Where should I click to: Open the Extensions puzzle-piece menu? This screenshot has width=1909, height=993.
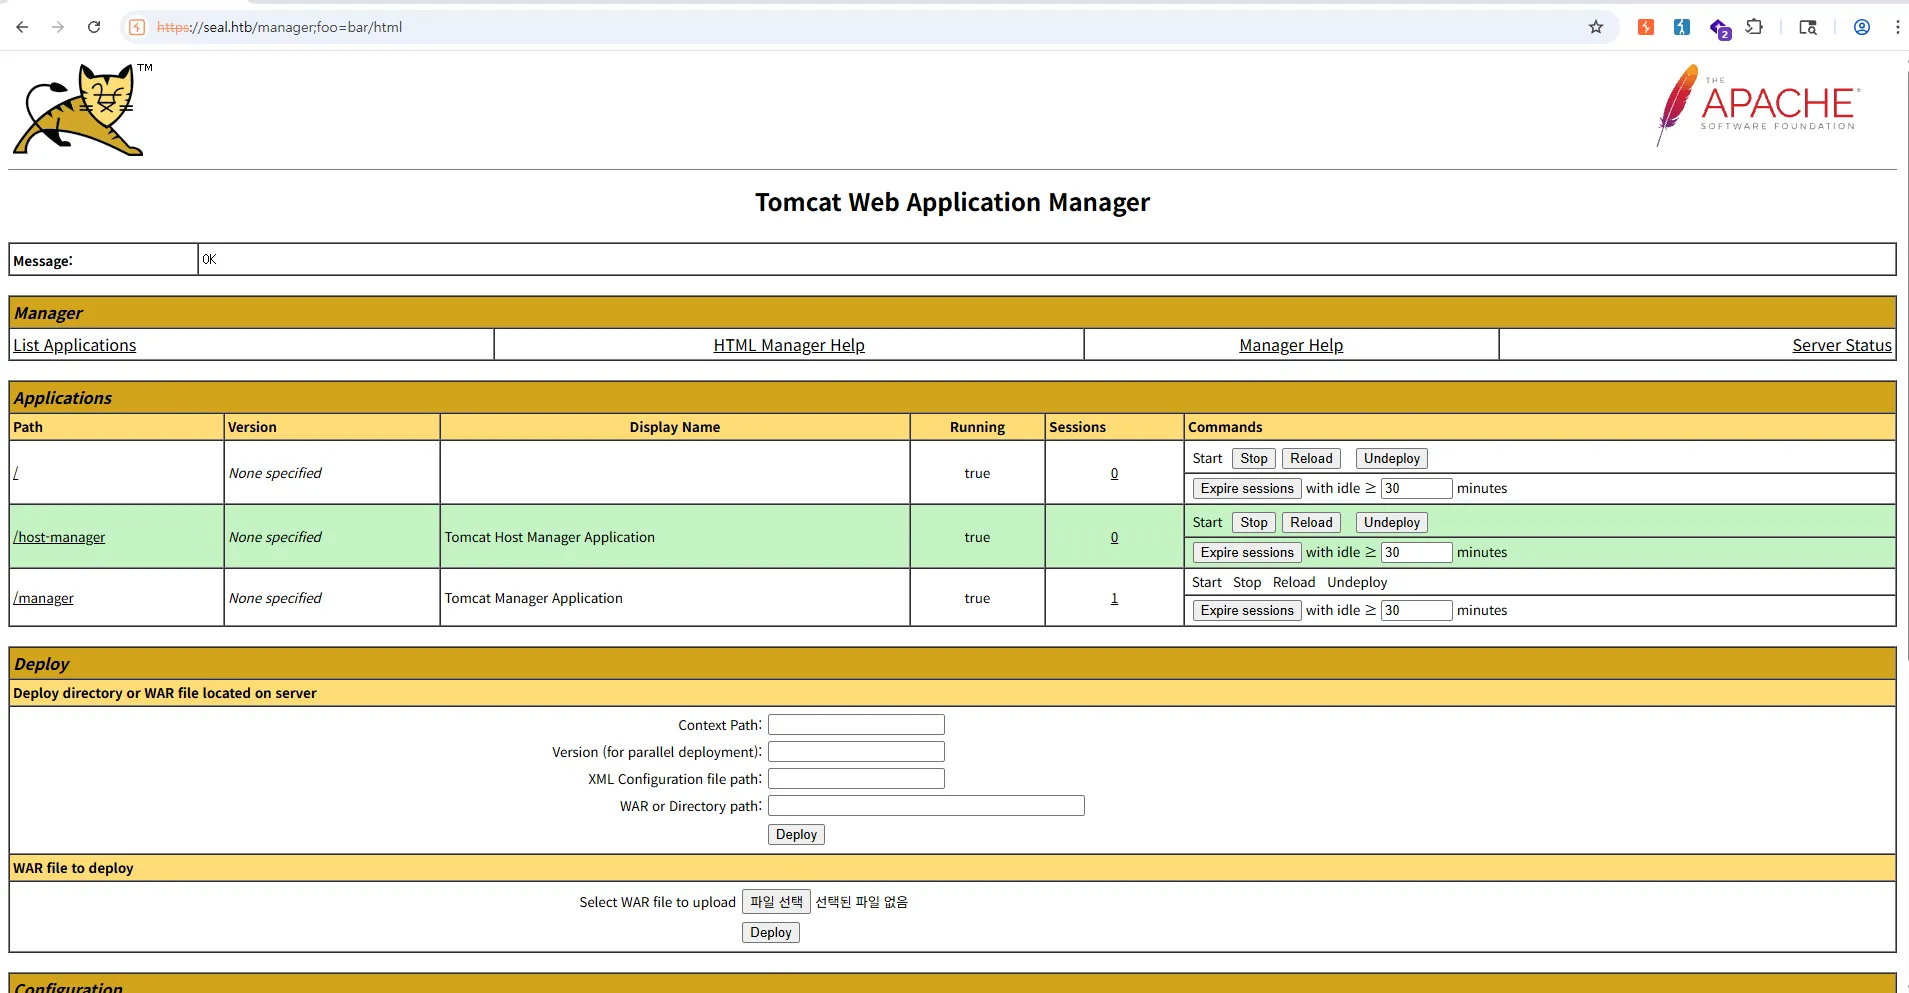click(x=1754, y=27)
